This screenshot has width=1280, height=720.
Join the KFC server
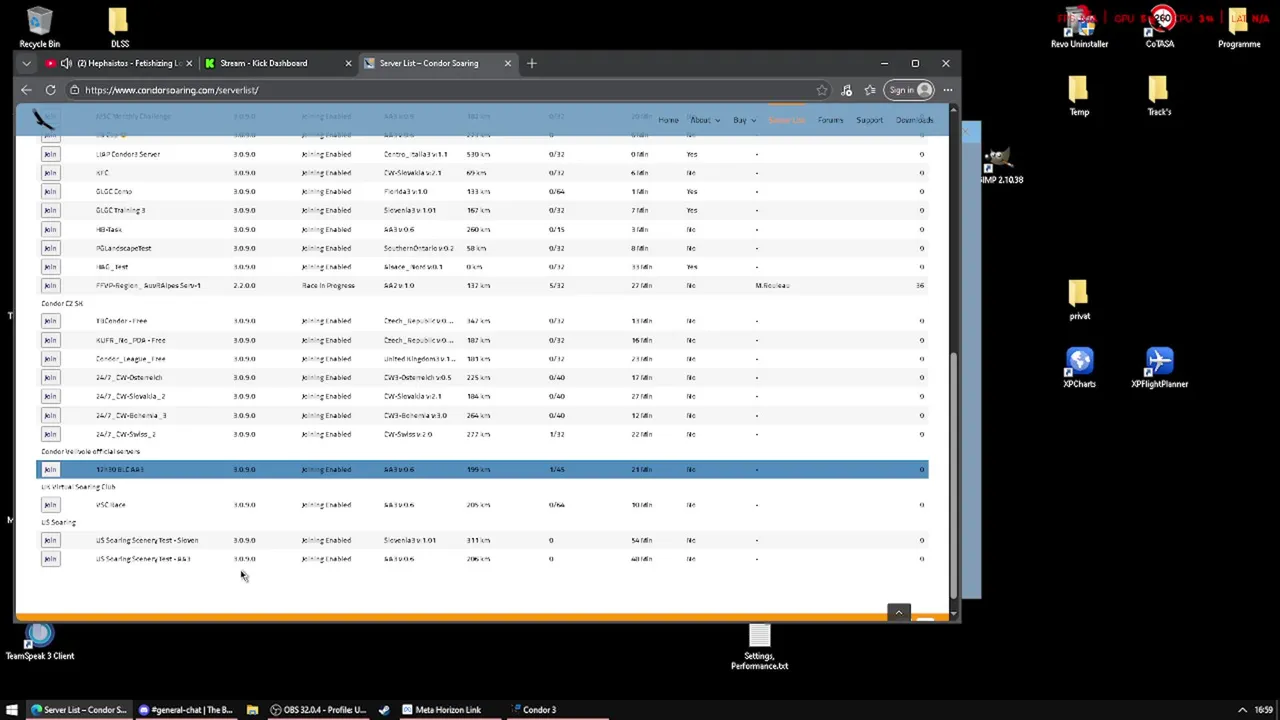point(50,173)
